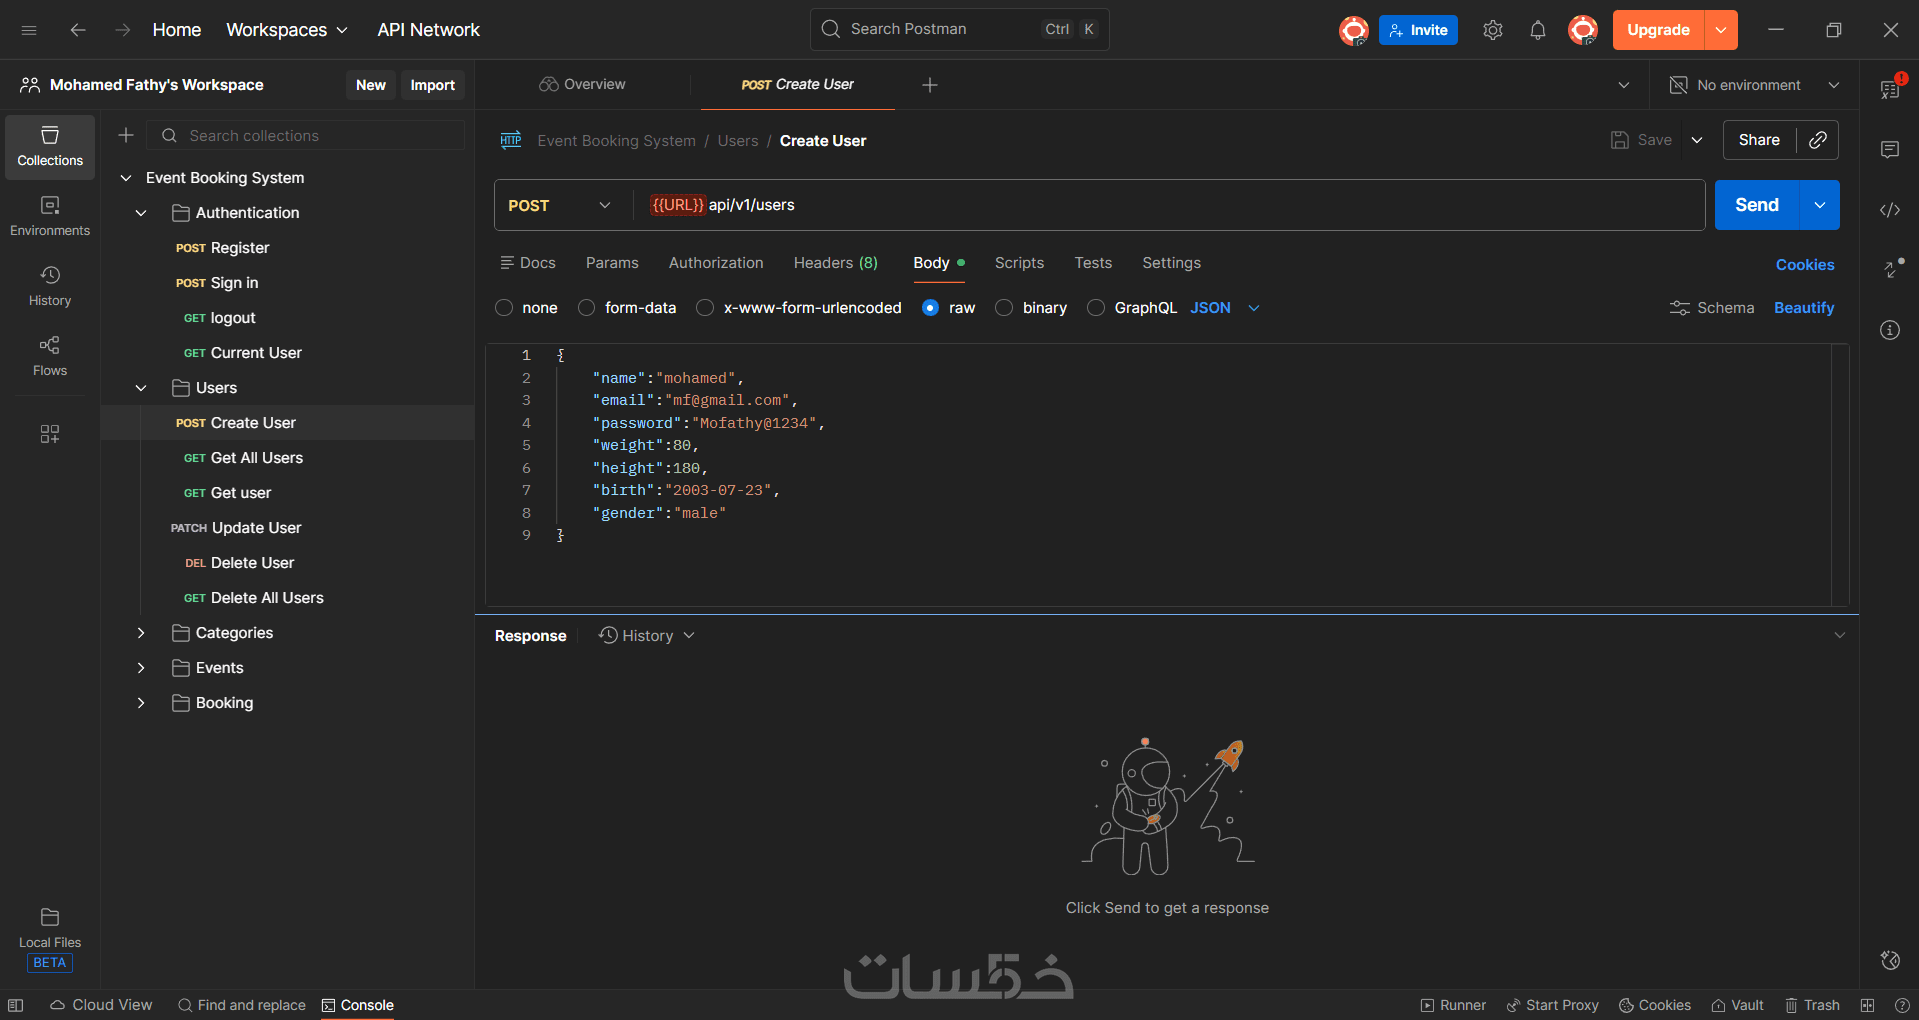The height and width of the screenshot is (1020, 1919).
Task: Open response History dropdown
Action: pos(647,636)
